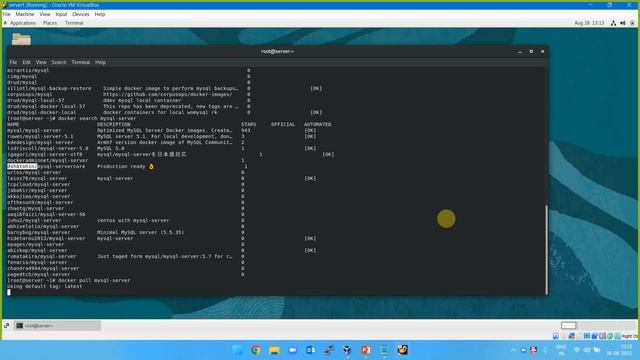This screenshot has width=640, height=360.
Task: Show hidden tray icons chevron
Action: point(513,350)
